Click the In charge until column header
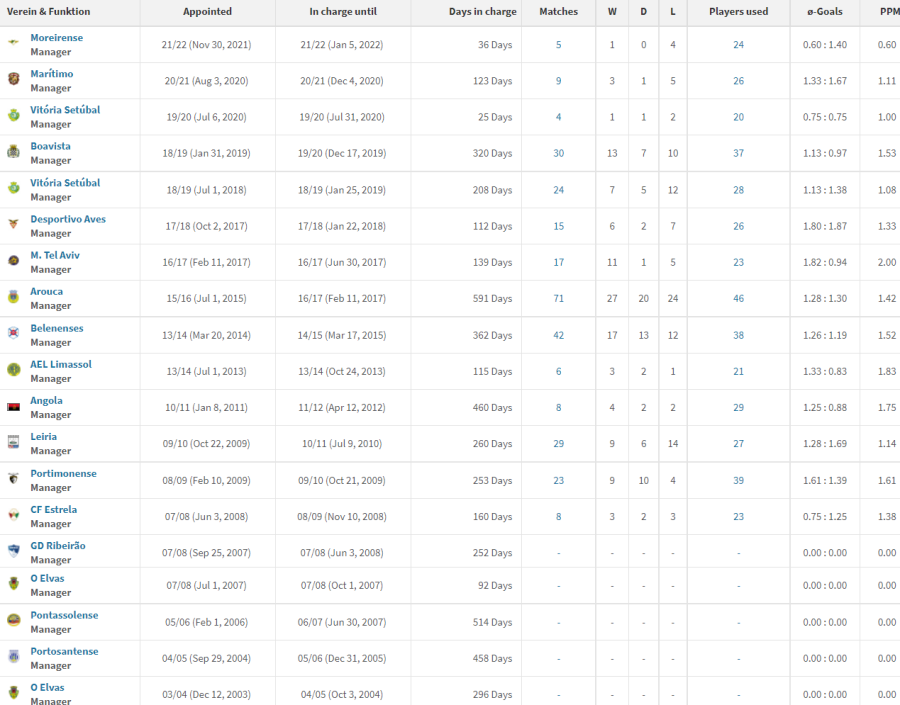This screenshot has width=900, height=705. (343, 11)
